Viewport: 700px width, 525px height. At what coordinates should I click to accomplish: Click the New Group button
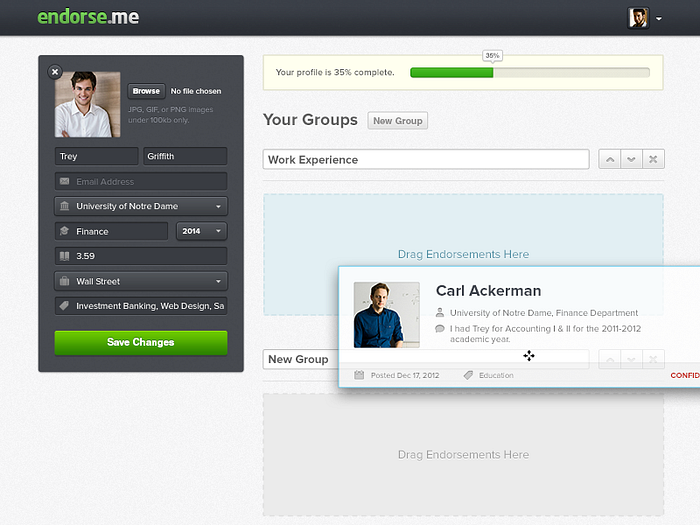(398, 121)
